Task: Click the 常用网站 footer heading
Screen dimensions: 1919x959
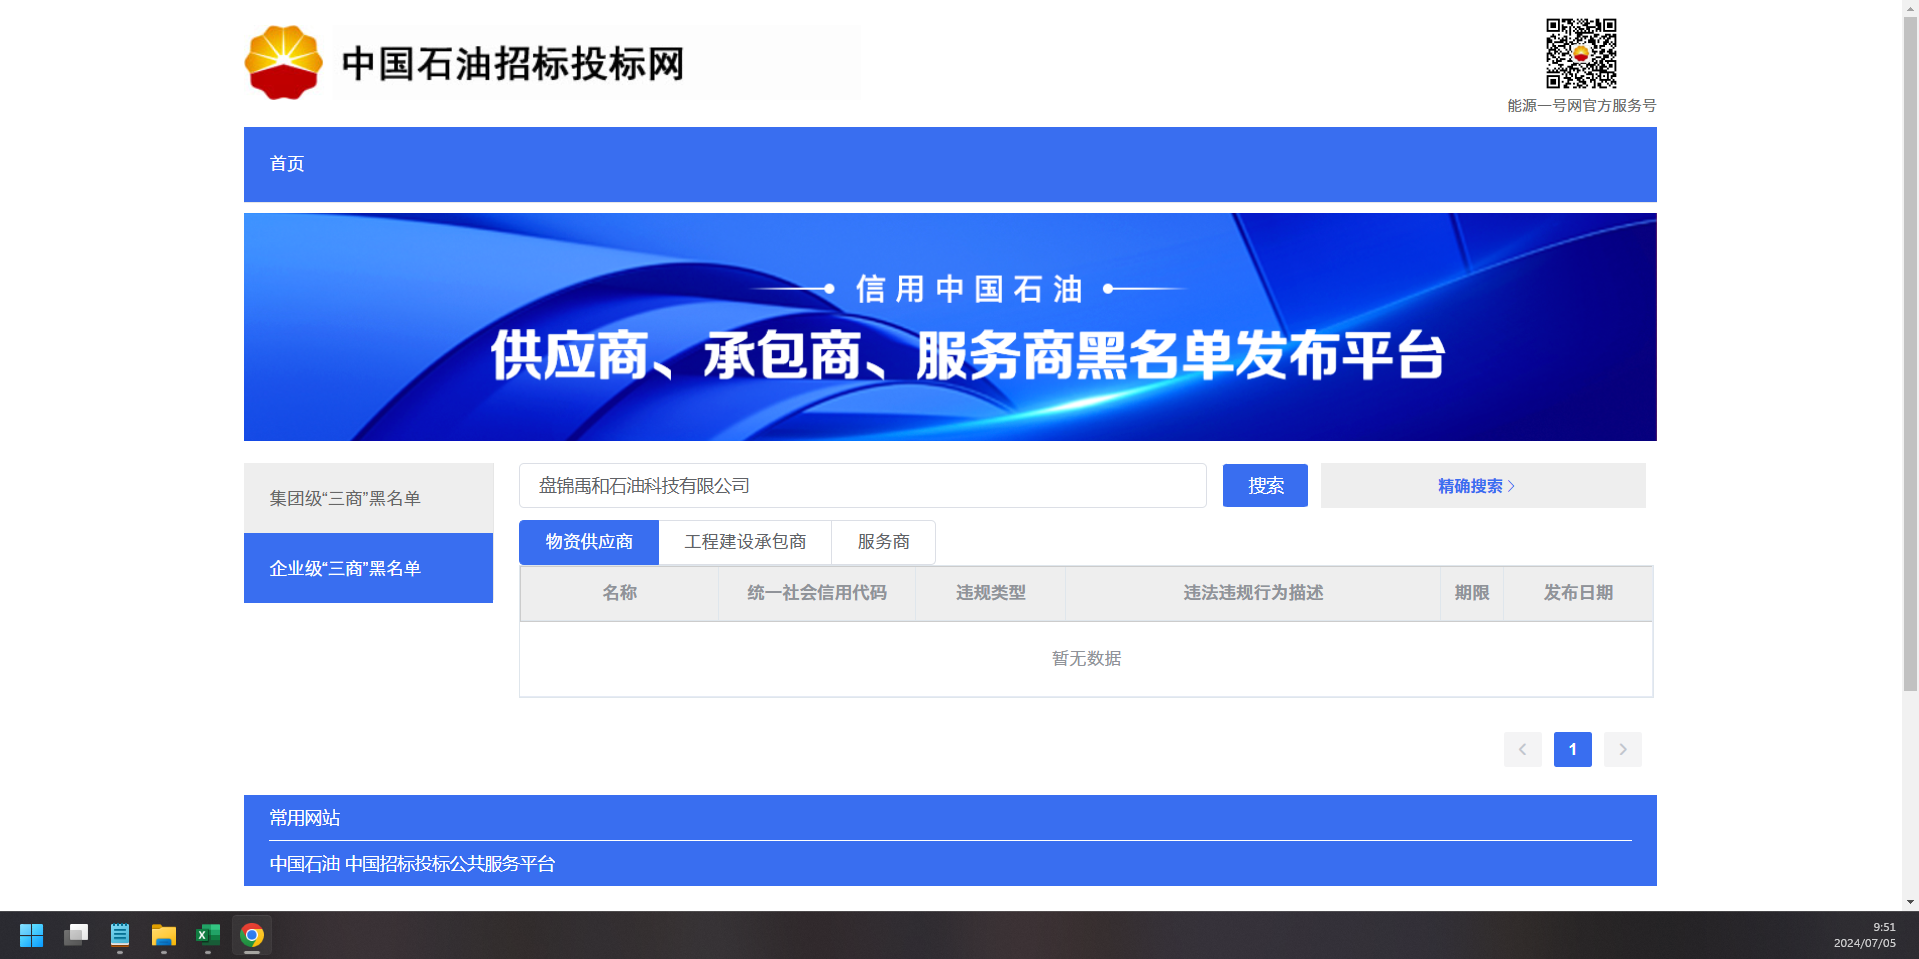Action: [x=305, y=818]
